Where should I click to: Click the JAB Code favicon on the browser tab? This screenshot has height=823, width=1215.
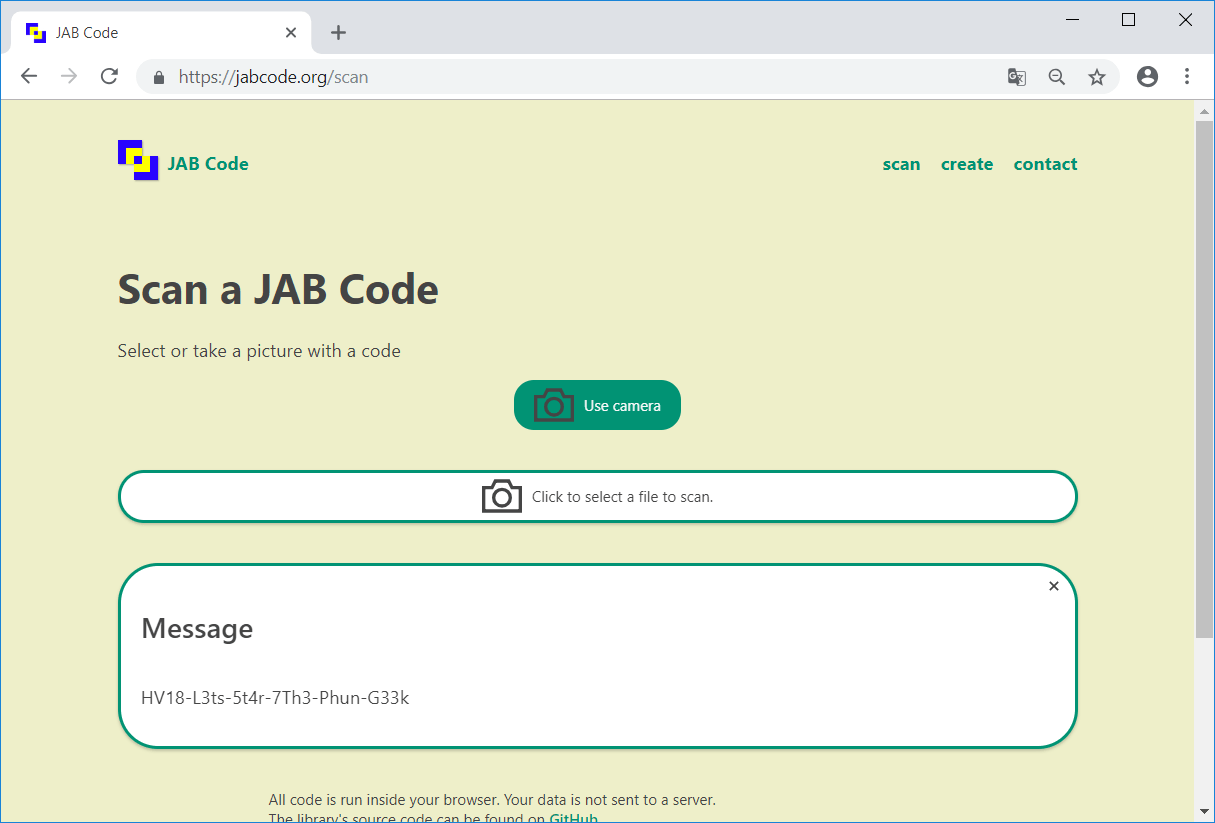(x=36, y=32)
